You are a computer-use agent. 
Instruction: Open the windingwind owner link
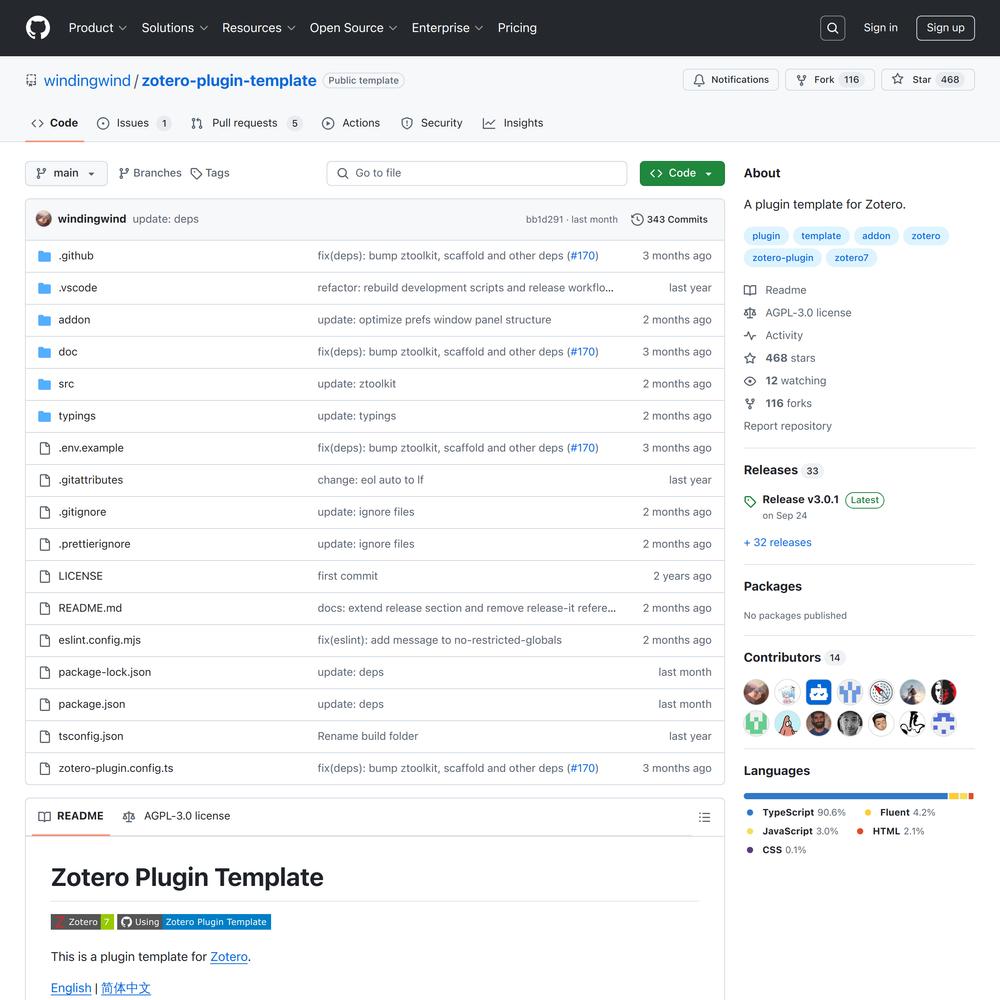click(x=87, y=80)
